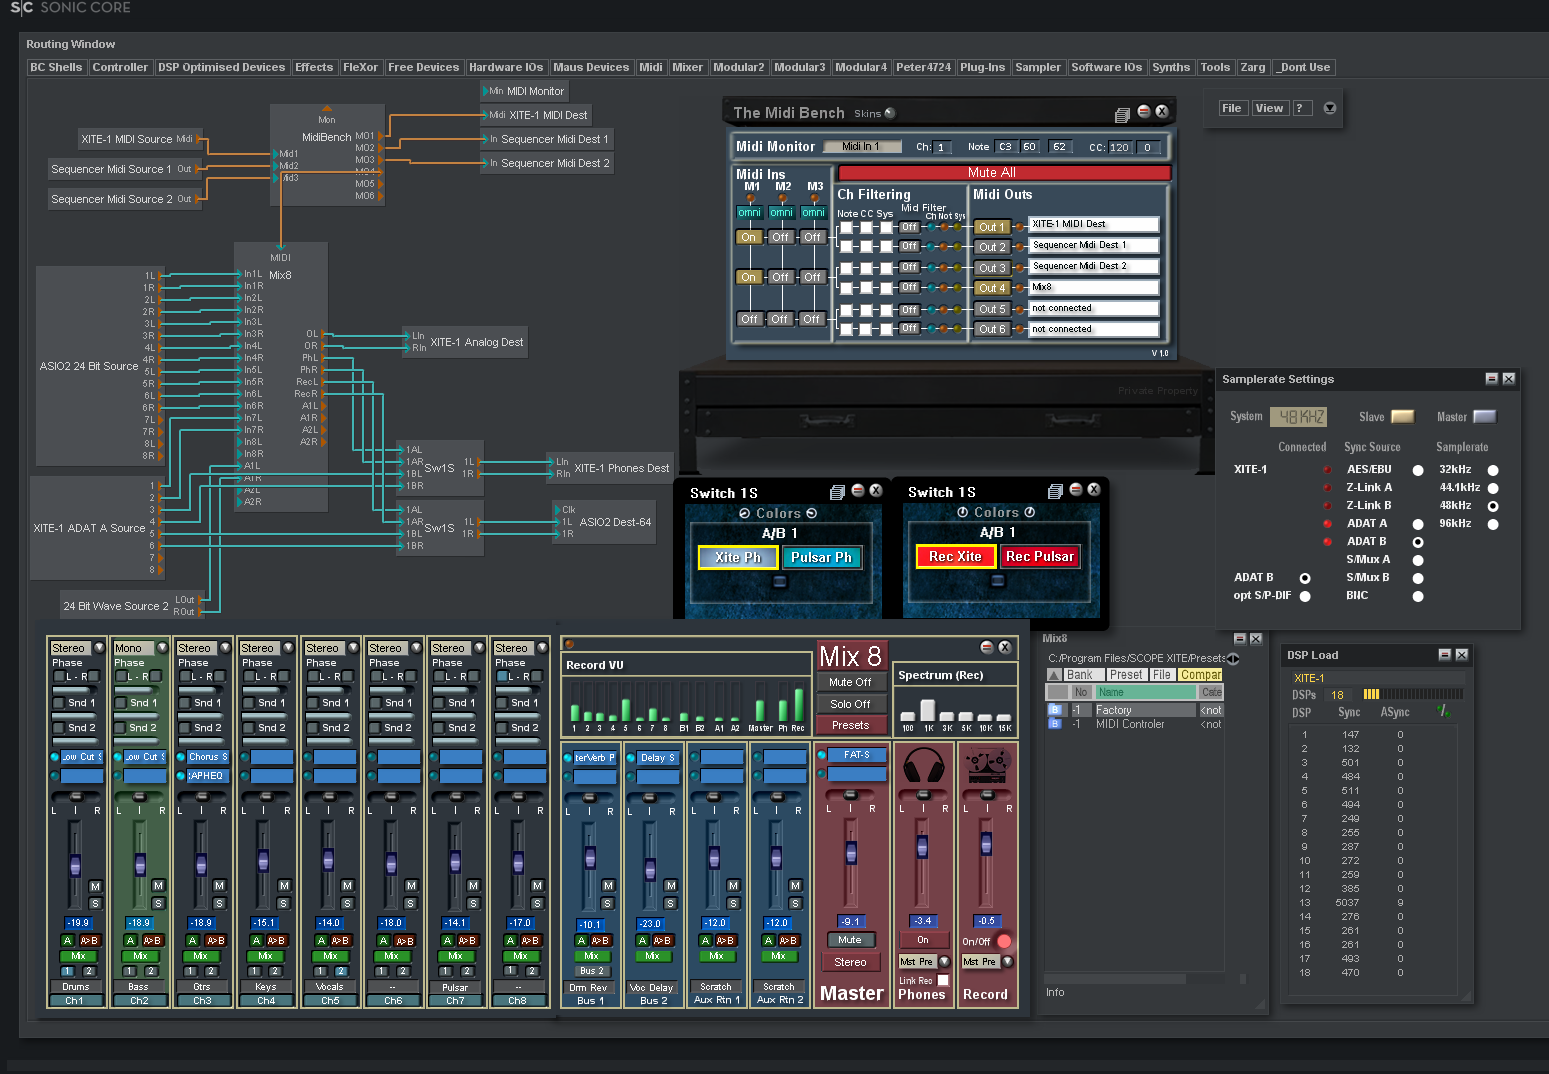The width and height of the screenshot is (1549, 1074).
Task: Click the Solo Off button
Action: point(850,704)
